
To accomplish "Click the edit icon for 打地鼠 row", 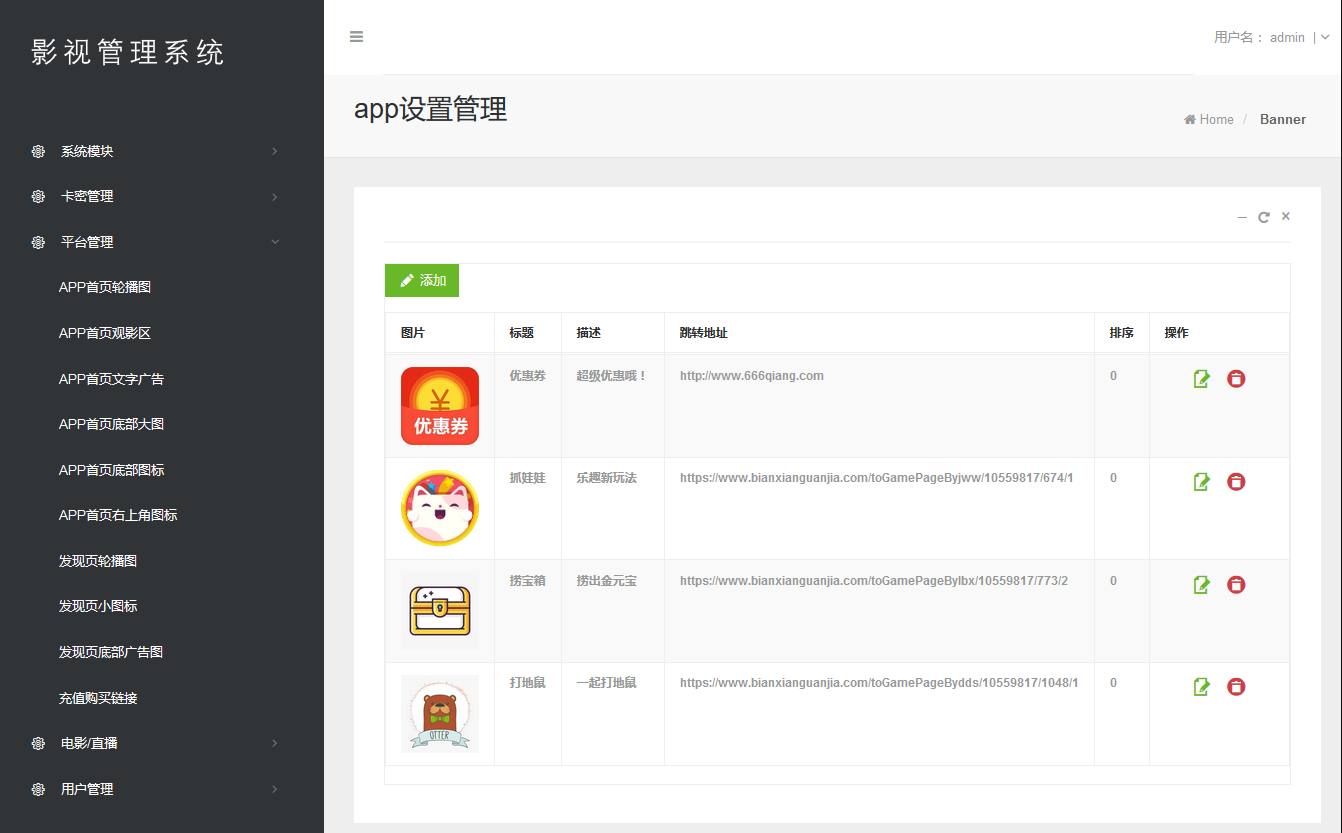I will point(1202,687).
